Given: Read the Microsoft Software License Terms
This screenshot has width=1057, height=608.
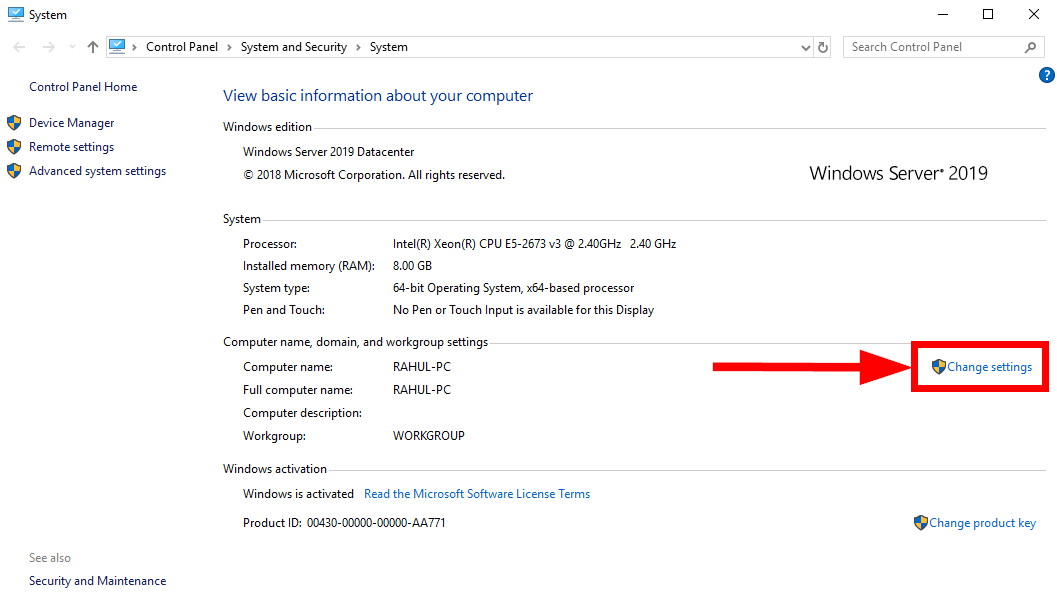Looking at the screenshot, I should pyautogui.click(x=477, y=493).
